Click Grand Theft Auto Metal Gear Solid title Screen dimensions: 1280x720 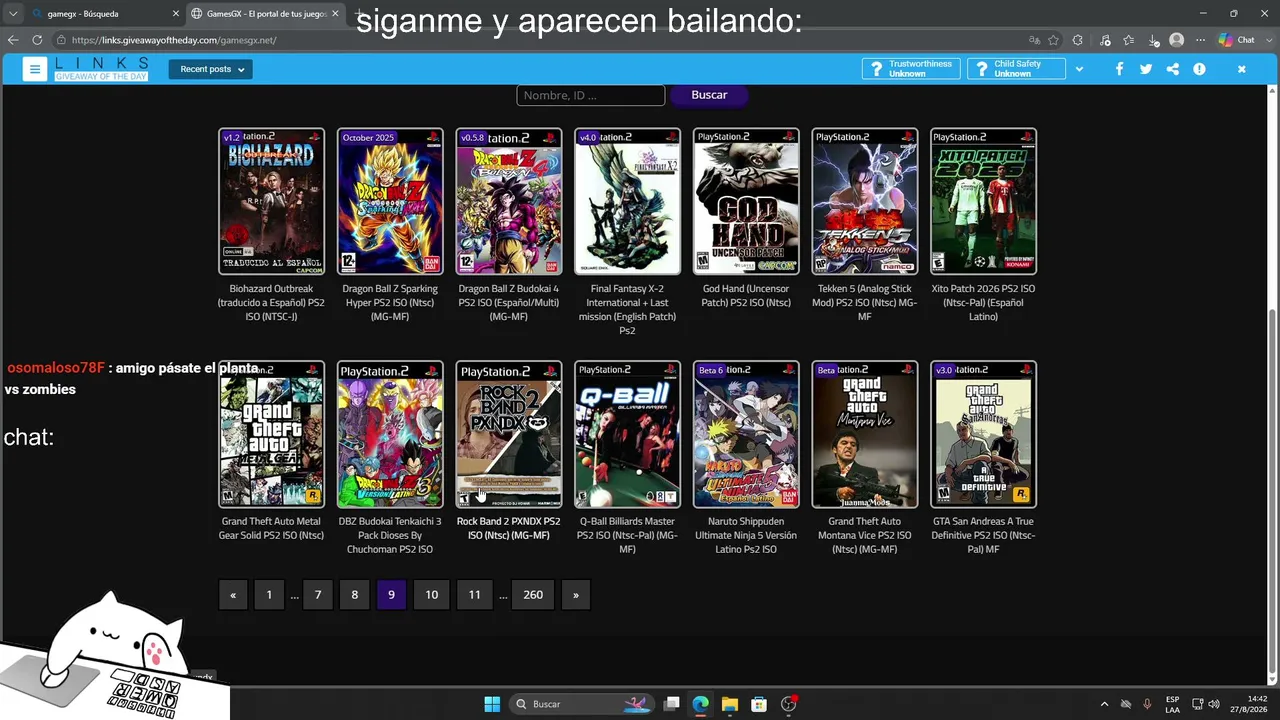point(271,528)
